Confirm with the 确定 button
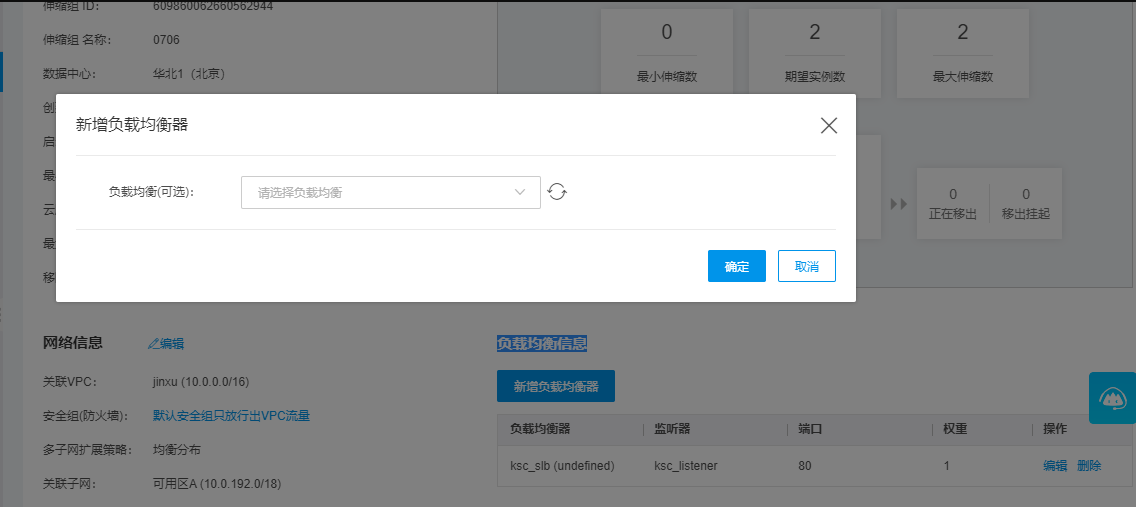The height and width of the screenshot is (507, 1136). (736, 266)
